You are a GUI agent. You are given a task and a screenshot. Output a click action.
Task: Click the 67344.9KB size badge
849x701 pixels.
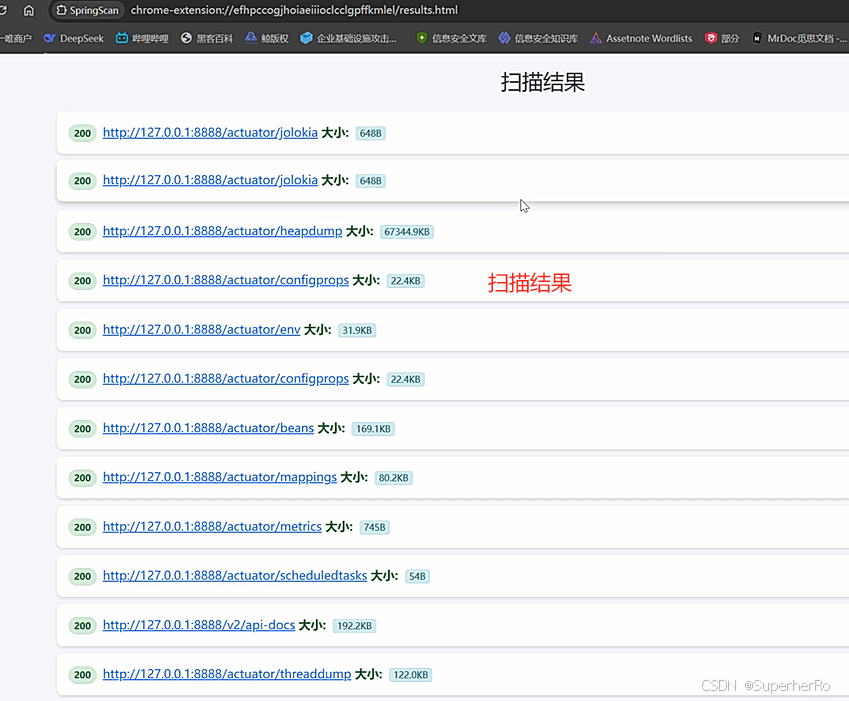407,232
